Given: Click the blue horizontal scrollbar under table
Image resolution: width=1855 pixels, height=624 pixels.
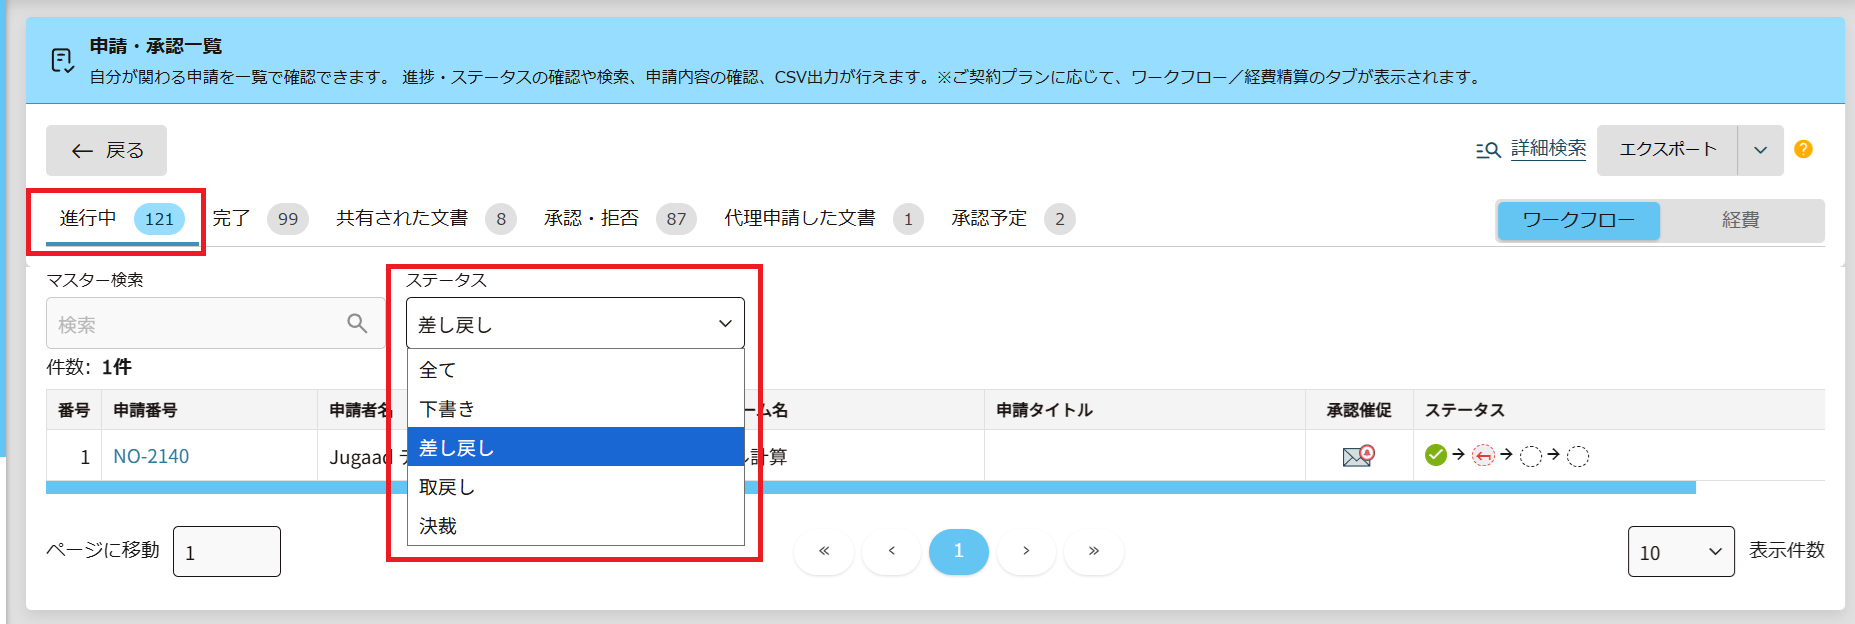Looking at the screenshot, I should pyautogui.click(x=870, y=488).
